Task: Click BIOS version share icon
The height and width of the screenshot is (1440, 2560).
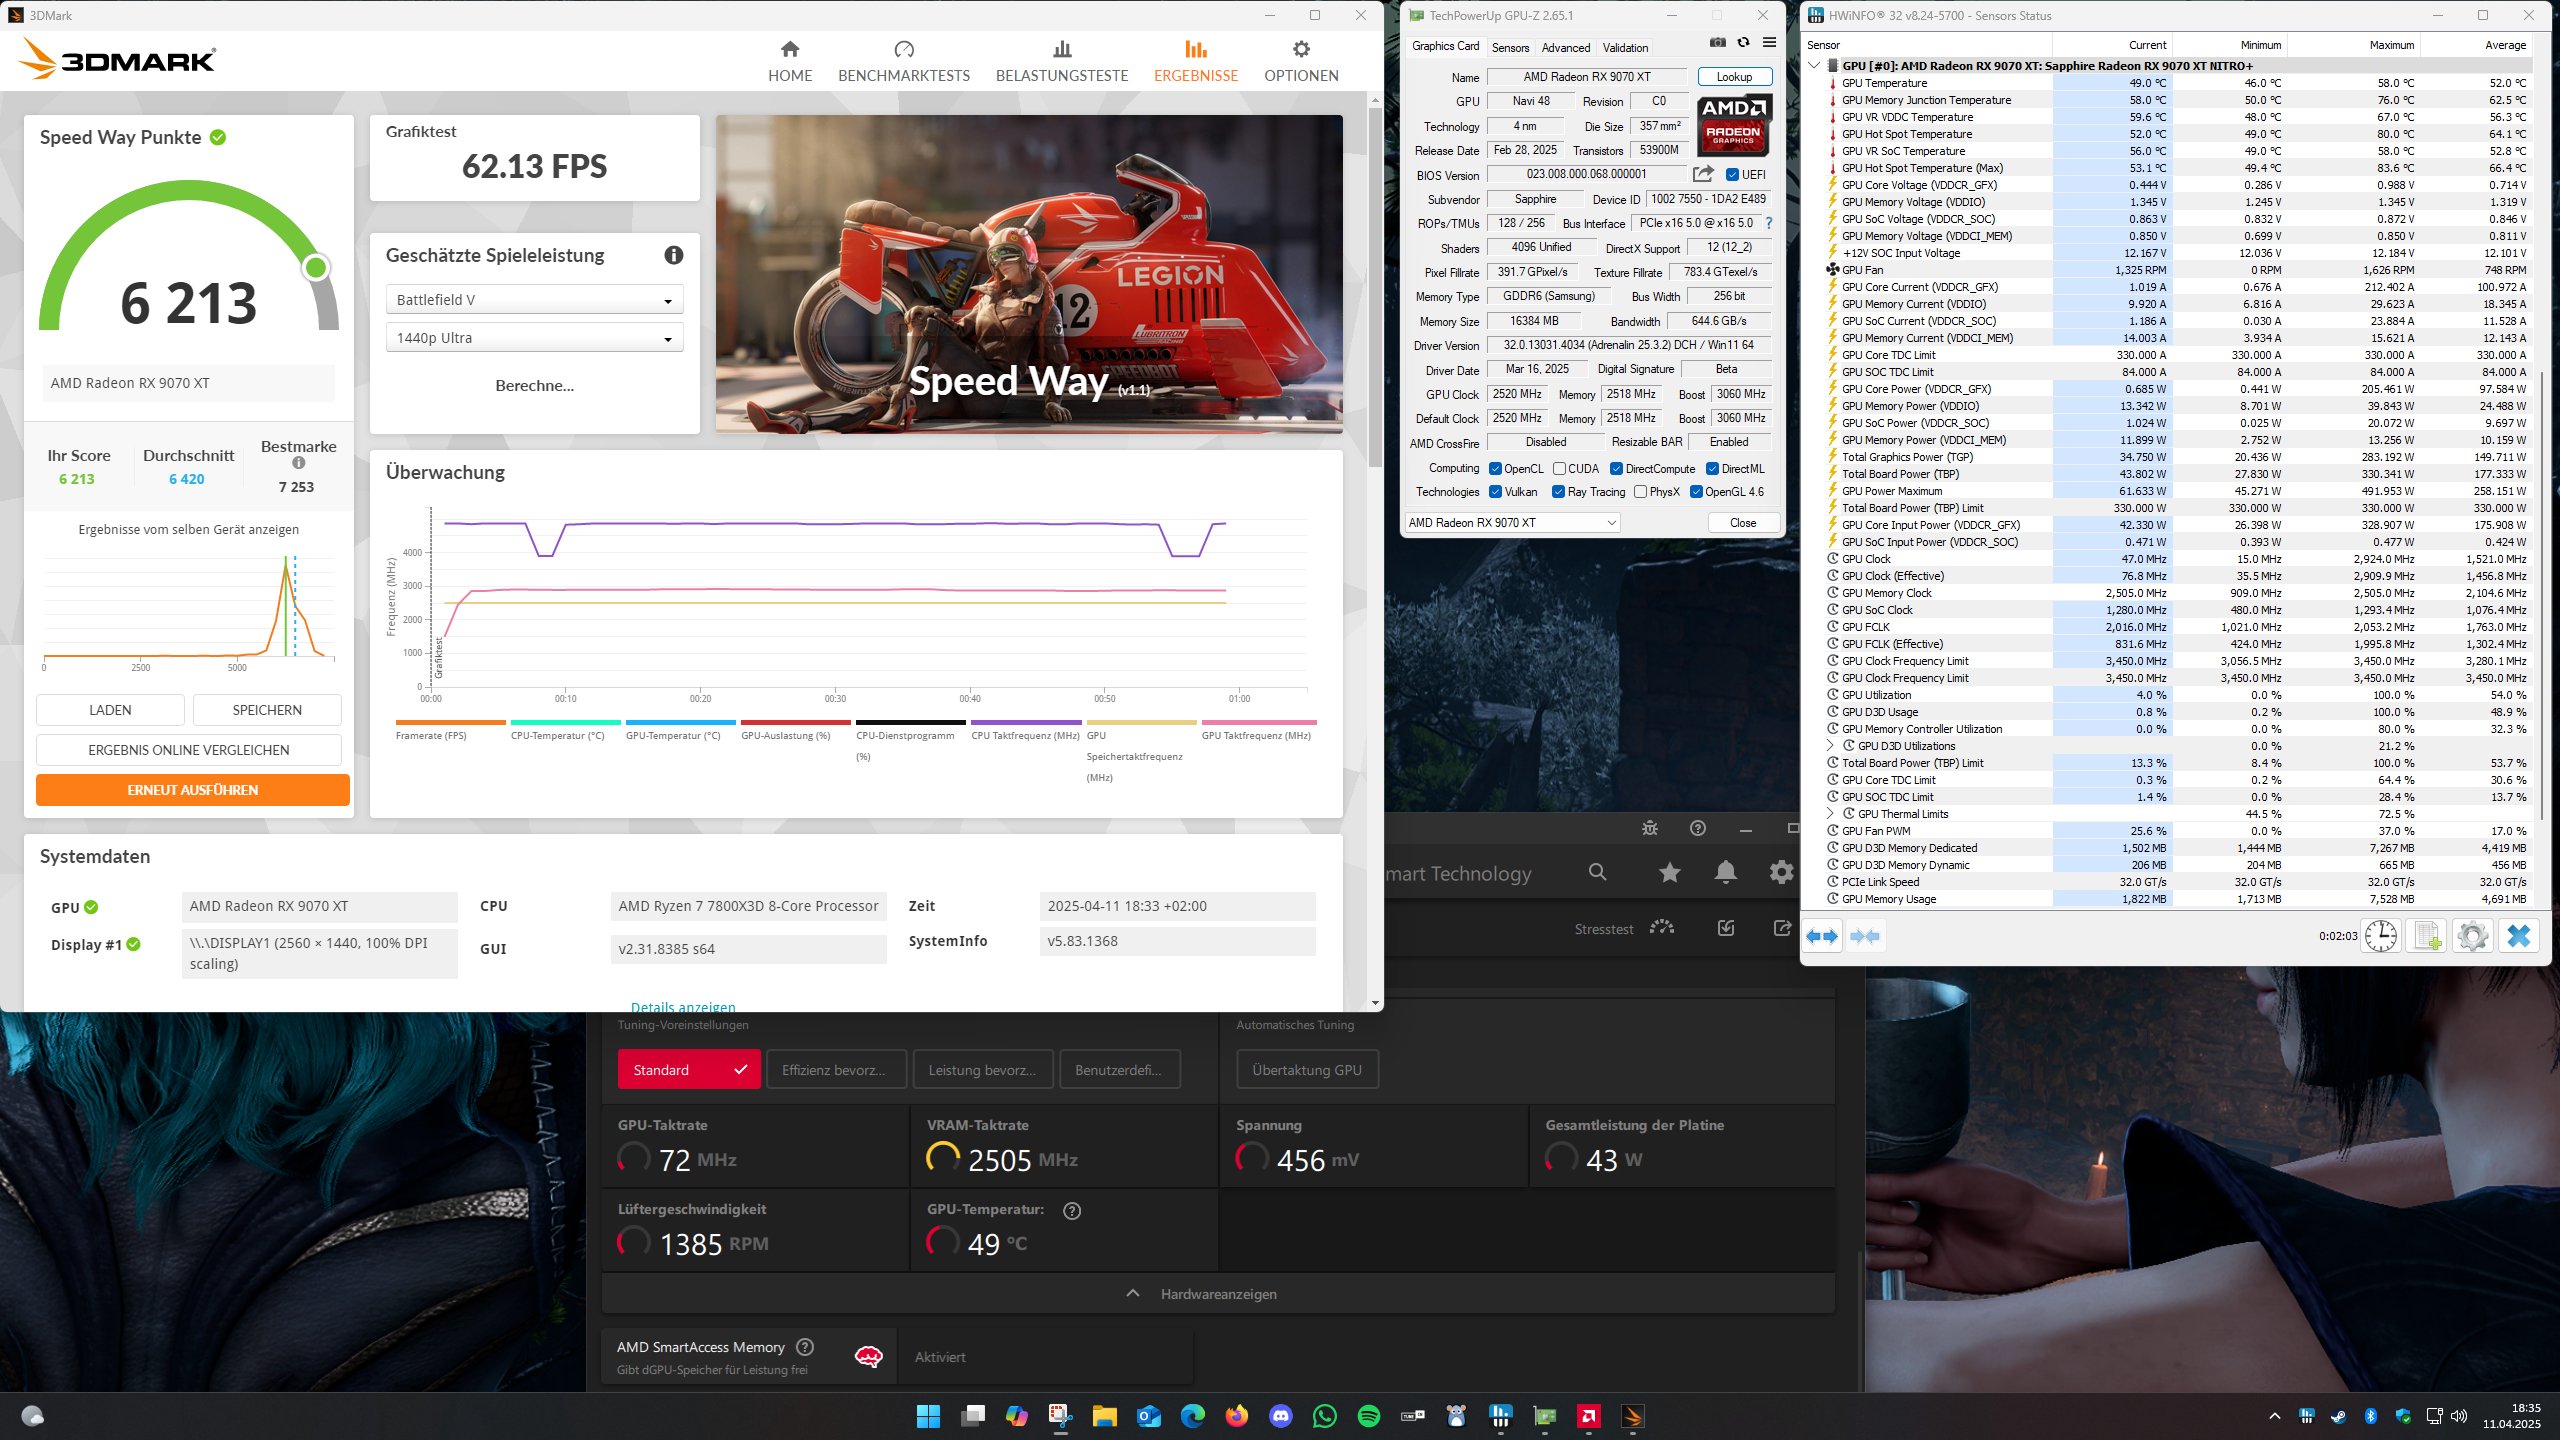Action: [x=1703, y=174]
